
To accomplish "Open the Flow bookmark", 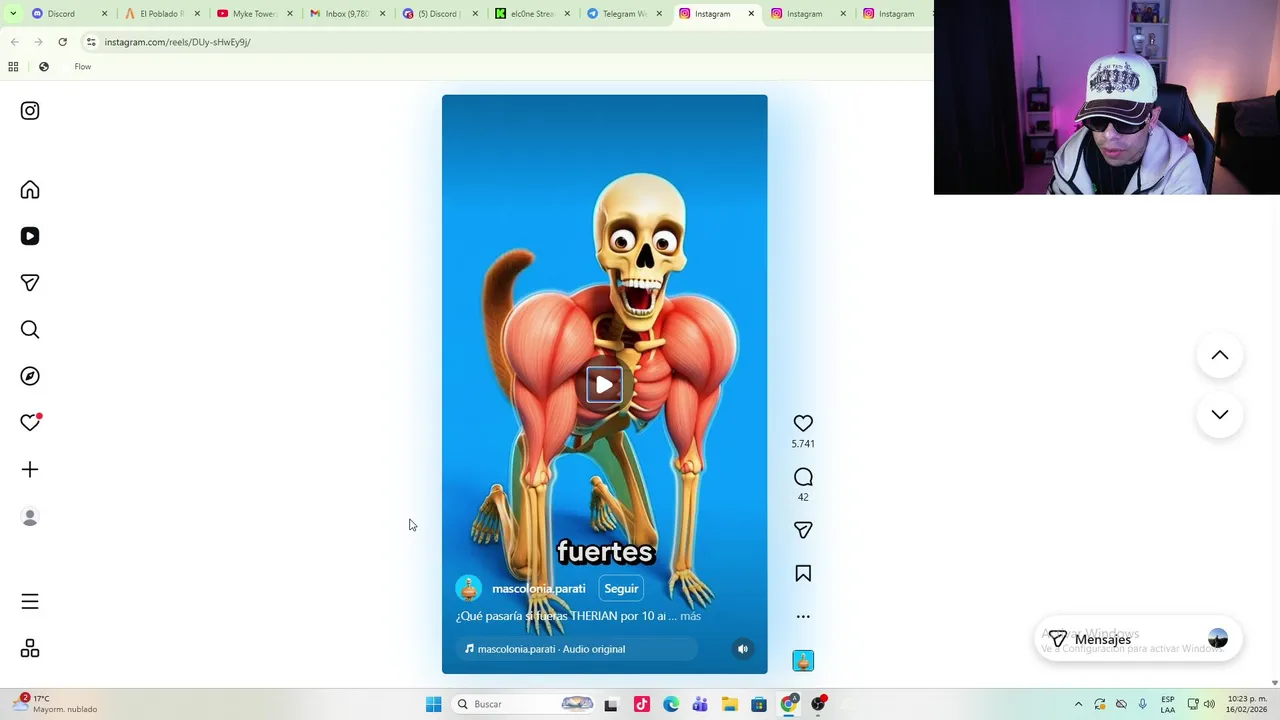I will coord(82,67).
